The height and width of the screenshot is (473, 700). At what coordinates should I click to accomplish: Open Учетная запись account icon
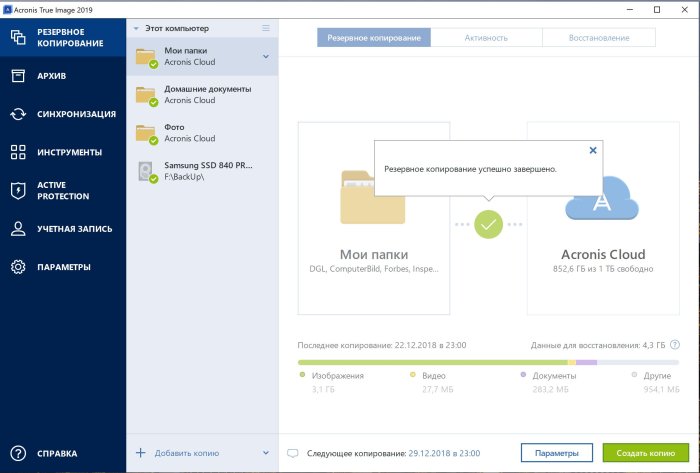coord(18,229)
